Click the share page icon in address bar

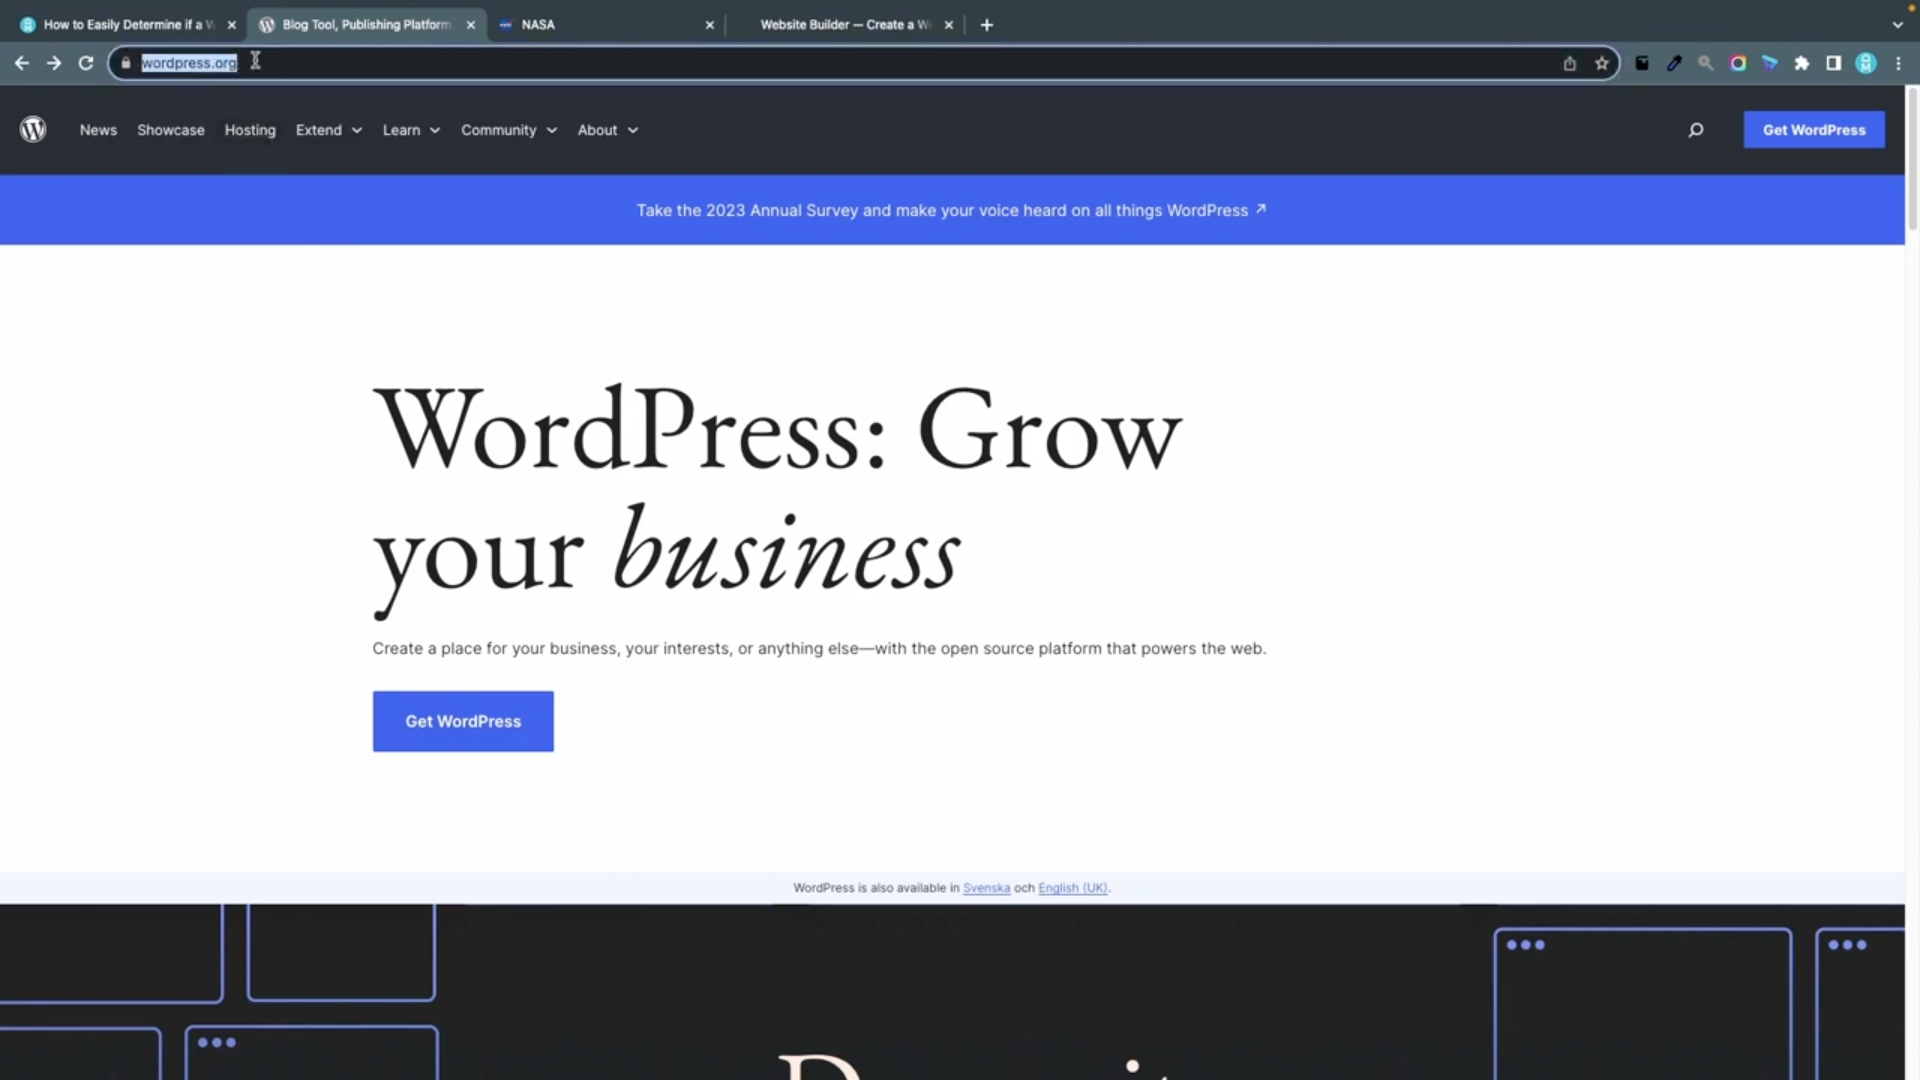pyautogui.click(x=1569, y=63)
